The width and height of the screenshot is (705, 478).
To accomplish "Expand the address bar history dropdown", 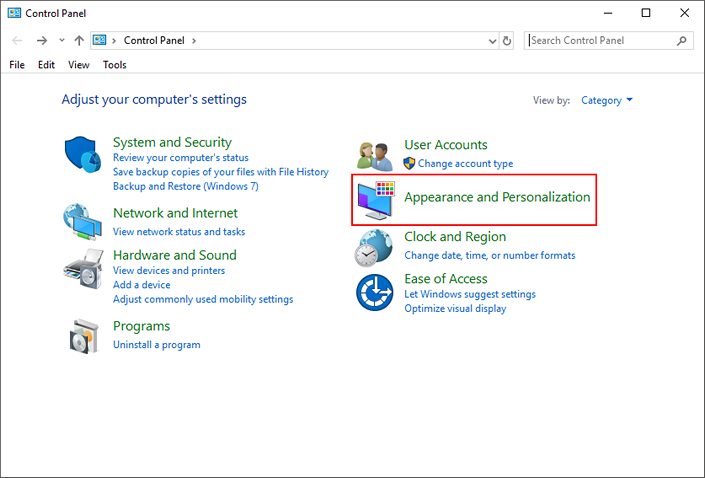I will click(492, 41).
